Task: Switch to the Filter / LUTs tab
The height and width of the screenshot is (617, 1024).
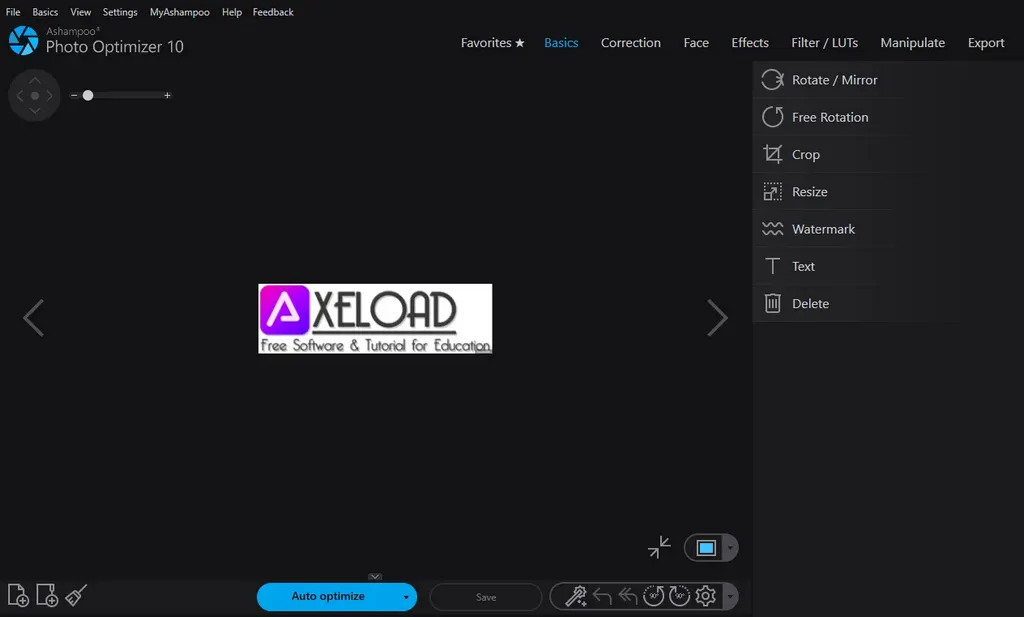Action: [825, 42]
